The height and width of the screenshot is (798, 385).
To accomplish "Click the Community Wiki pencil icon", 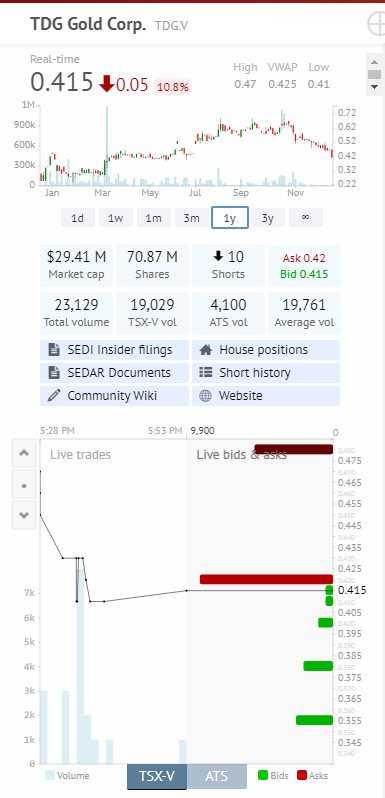I will 53,395.
